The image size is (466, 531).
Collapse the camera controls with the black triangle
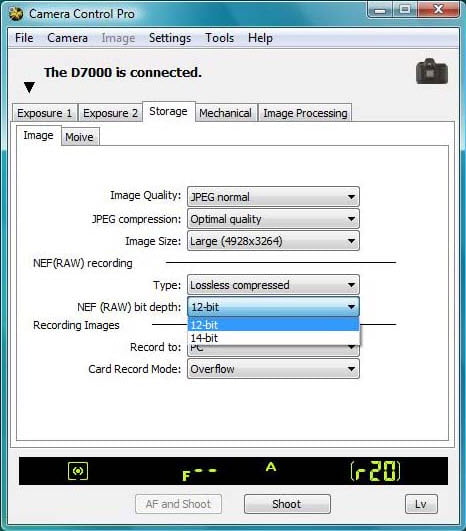click(x=29, y=88)
